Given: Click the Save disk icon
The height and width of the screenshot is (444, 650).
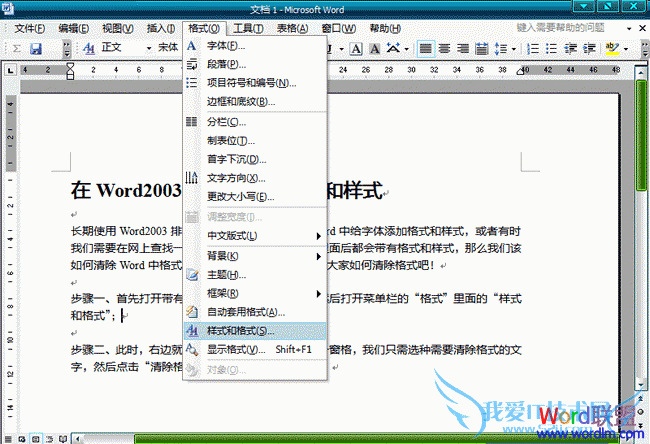Looking at the screenshot, I should pos(36,49).
